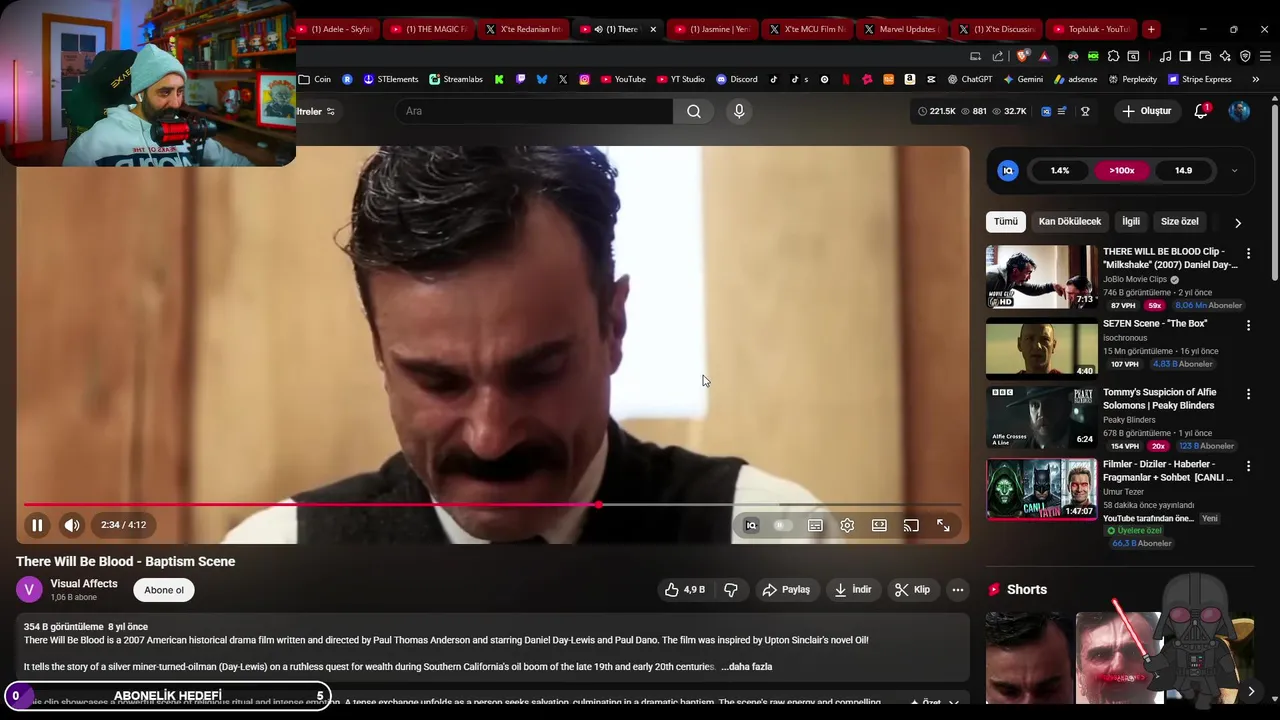Switch to the Adele - Skyfall browser tab
The height and width of the screenshot is (720, 1280).
tap(339, 29)
